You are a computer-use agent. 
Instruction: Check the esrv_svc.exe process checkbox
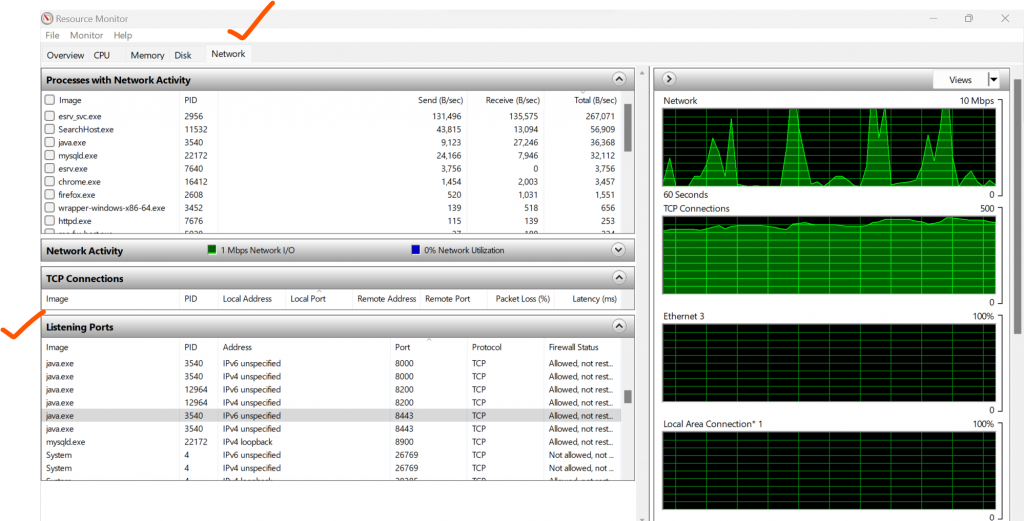tap(50, 116)
